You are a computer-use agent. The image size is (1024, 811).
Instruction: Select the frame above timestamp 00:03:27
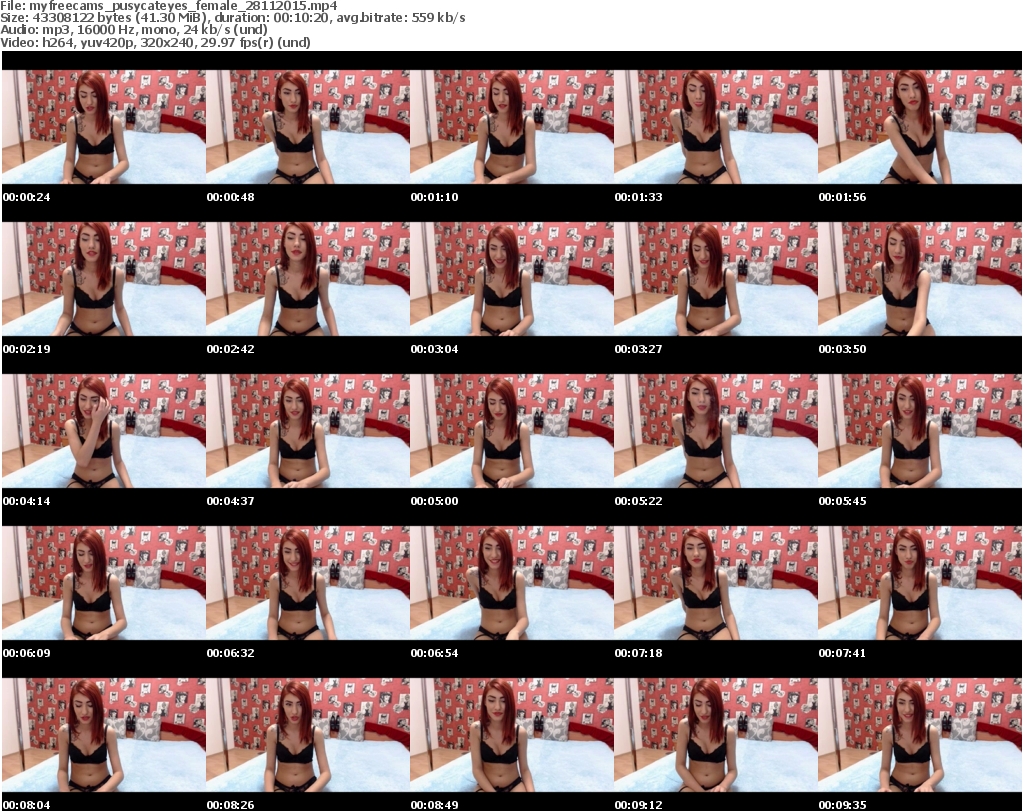coord(716,279)
